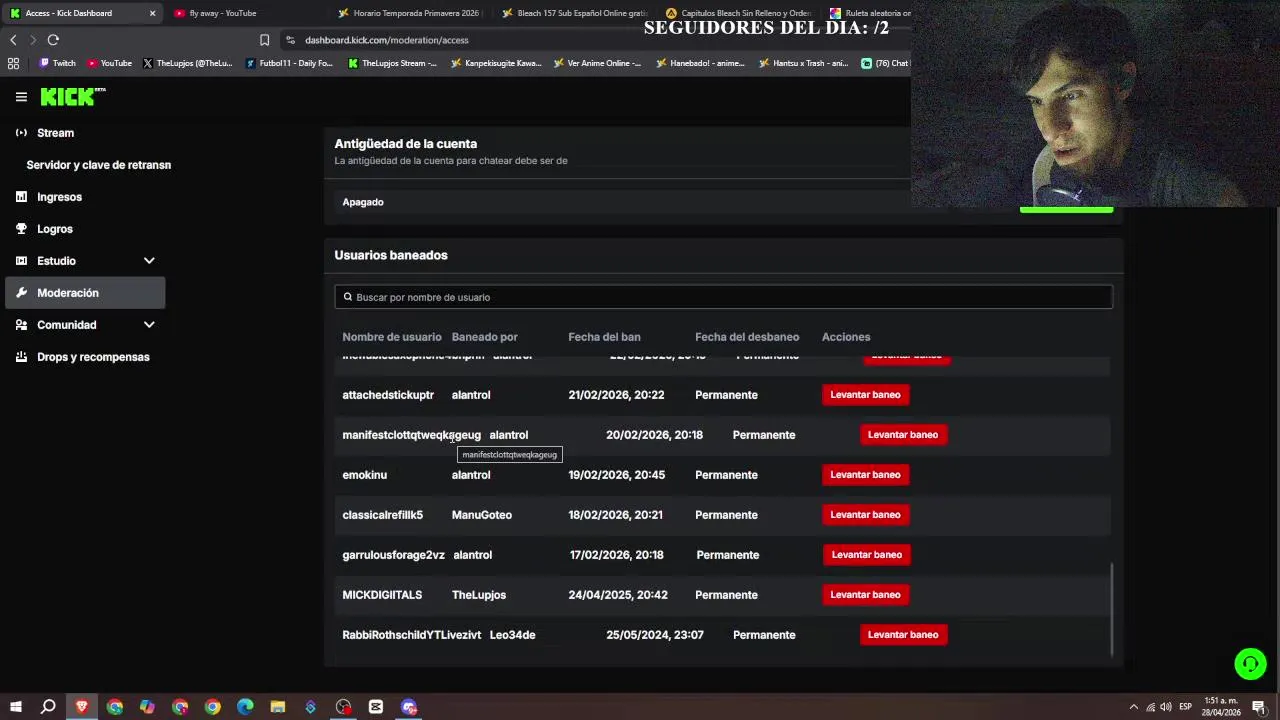Click the Ingresos chart icon
Viewport: 1280px width, 720px height.
point(21,197)
